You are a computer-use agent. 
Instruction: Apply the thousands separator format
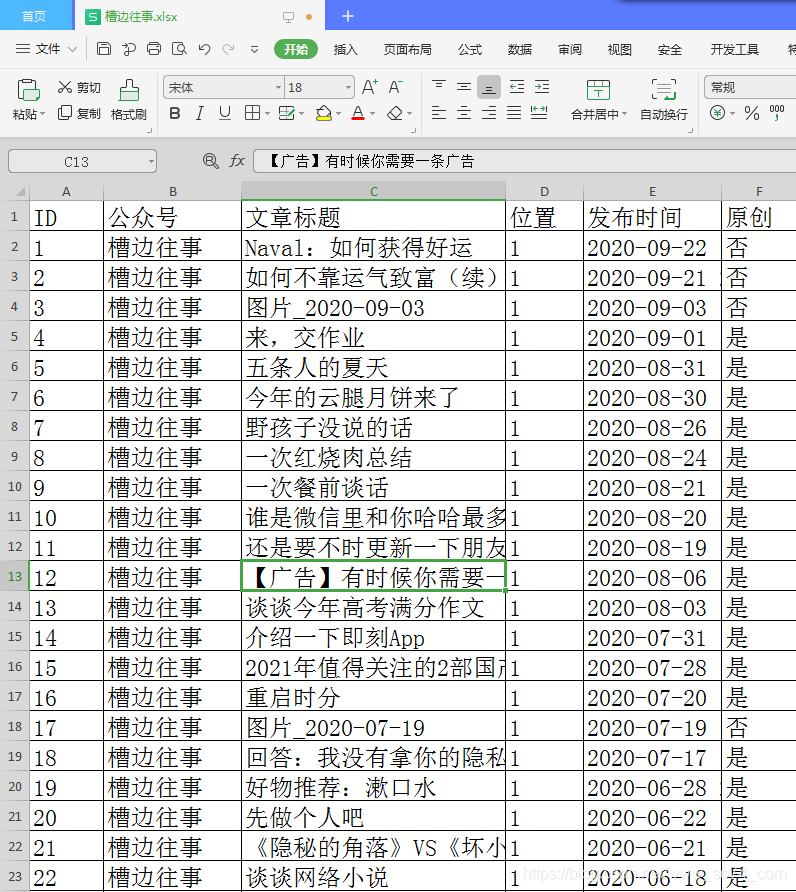(x=777, y=112)
